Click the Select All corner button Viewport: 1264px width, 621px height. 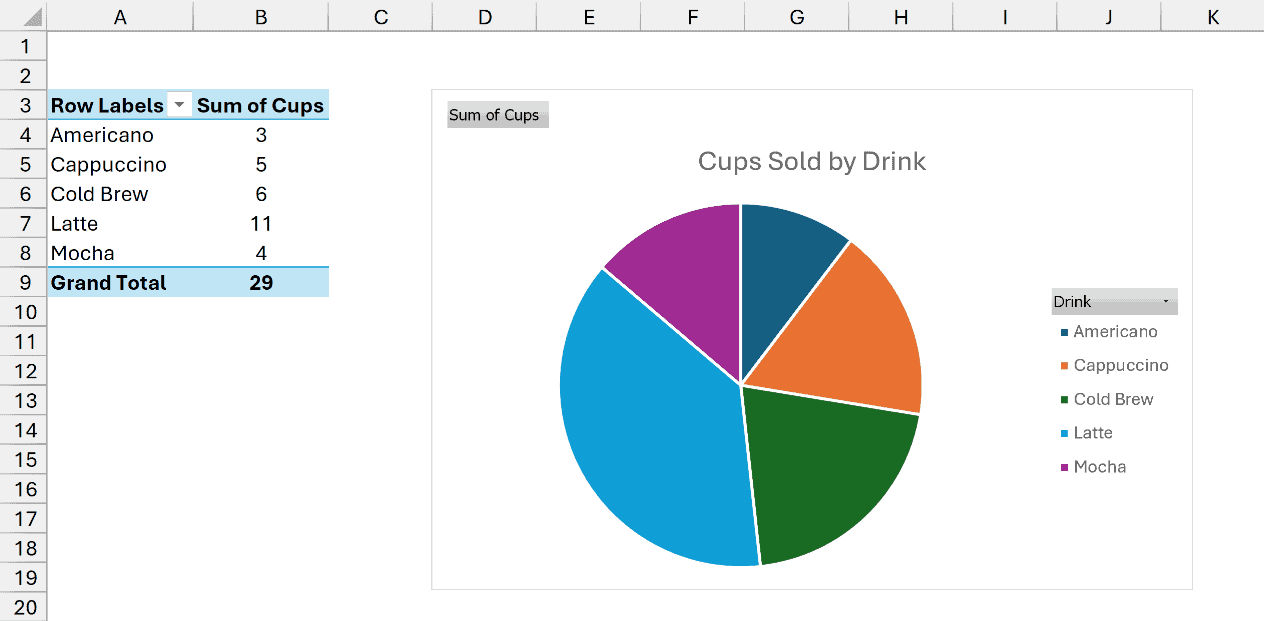coord(23,16)
